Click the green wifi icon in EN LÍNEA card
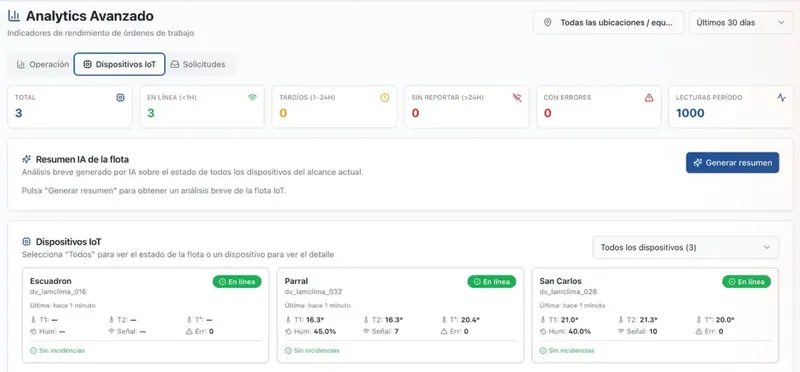 [x=253, y=97]
